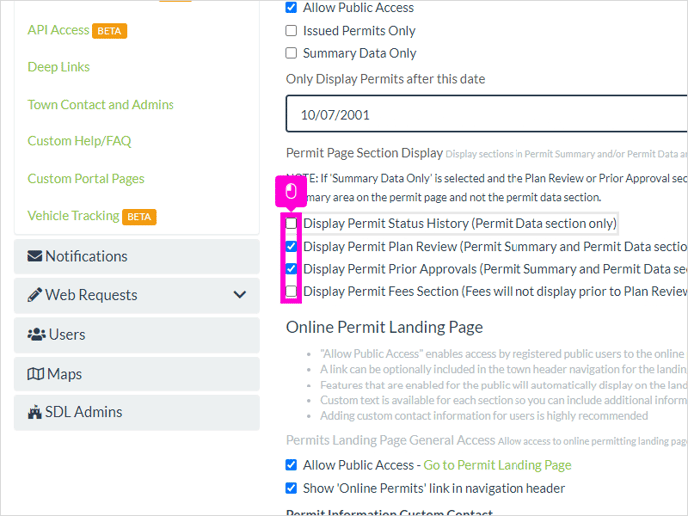The height and width of the screenshot is (516, 688).
Task: Uncheck landing page Allow Public Access checkbox
Action: tap(291, 465)
